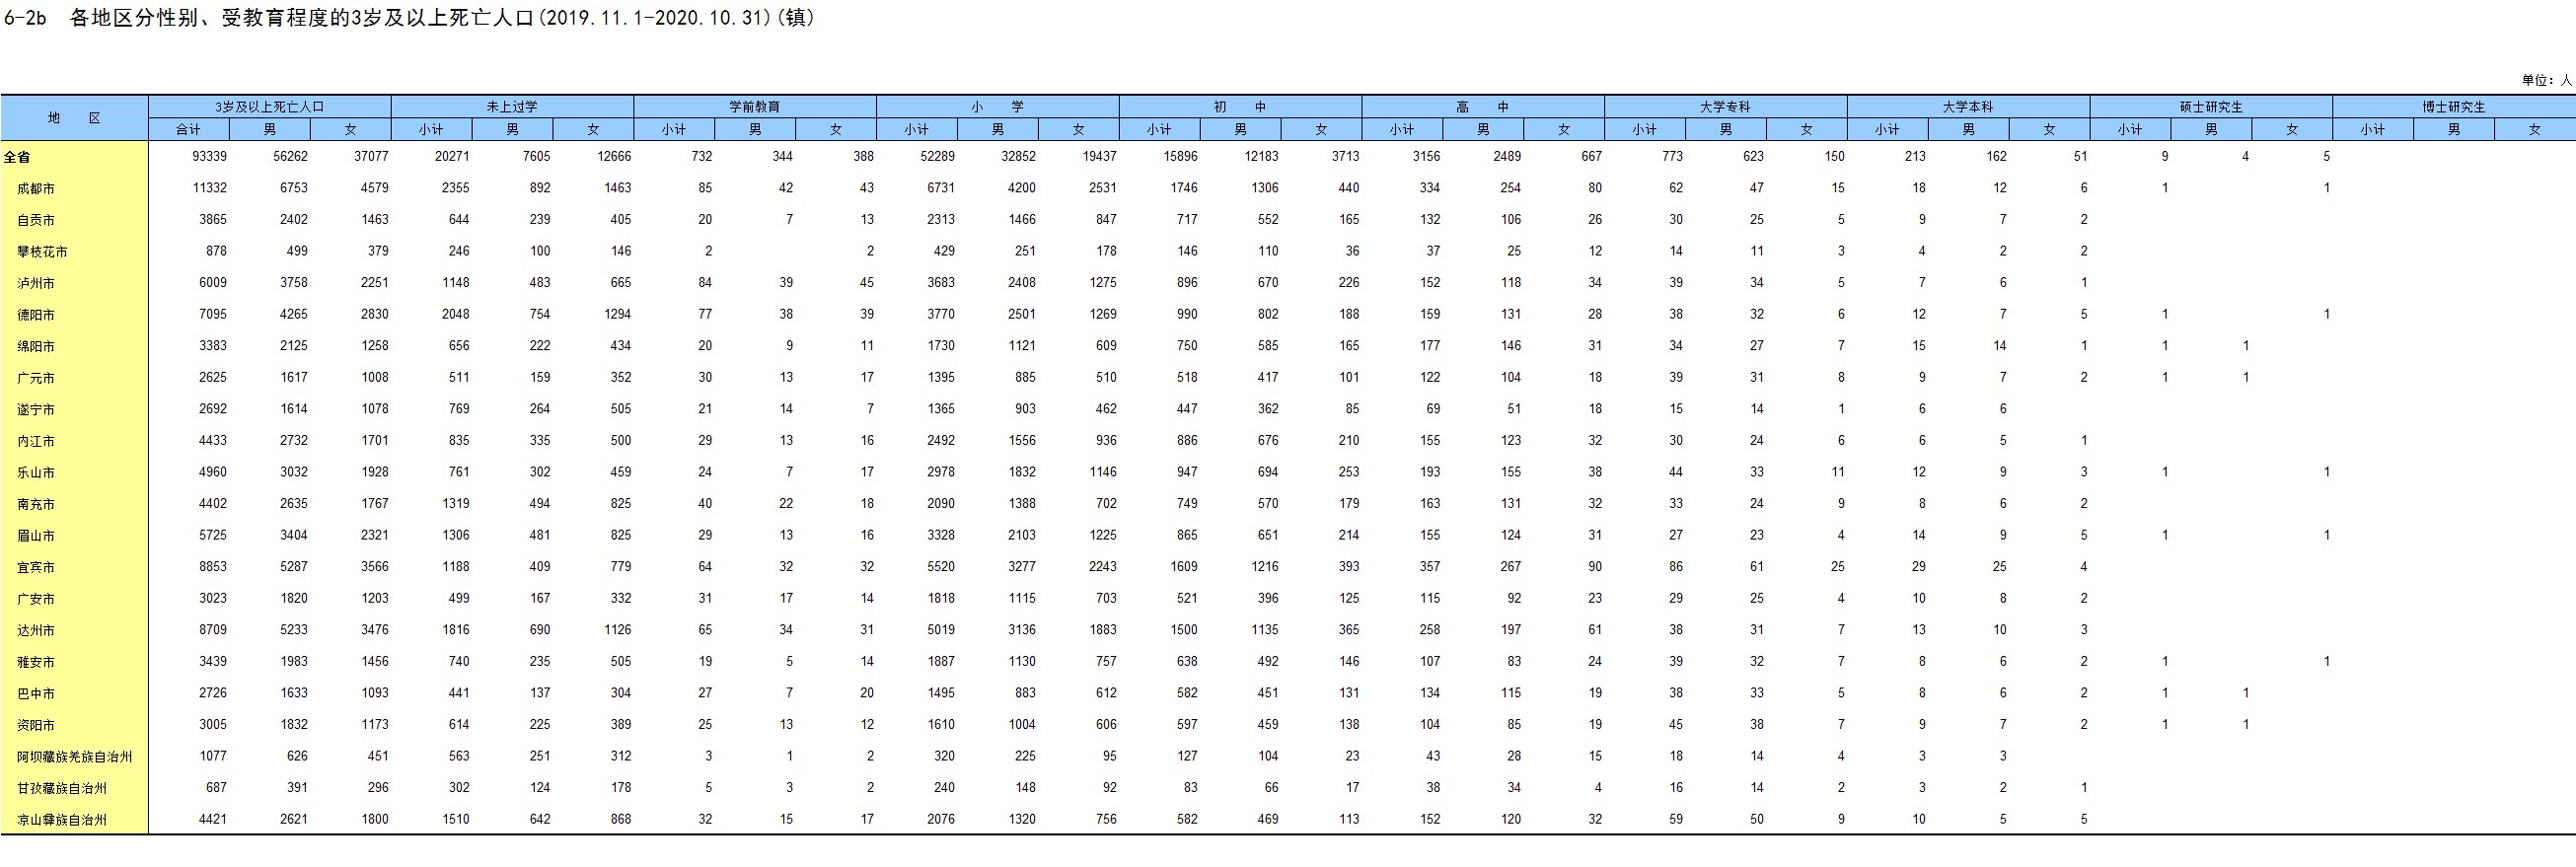2576x867 pixels.
Task: Click the 全省 female deaths value 37077
Action: click(x=372, y=156)
